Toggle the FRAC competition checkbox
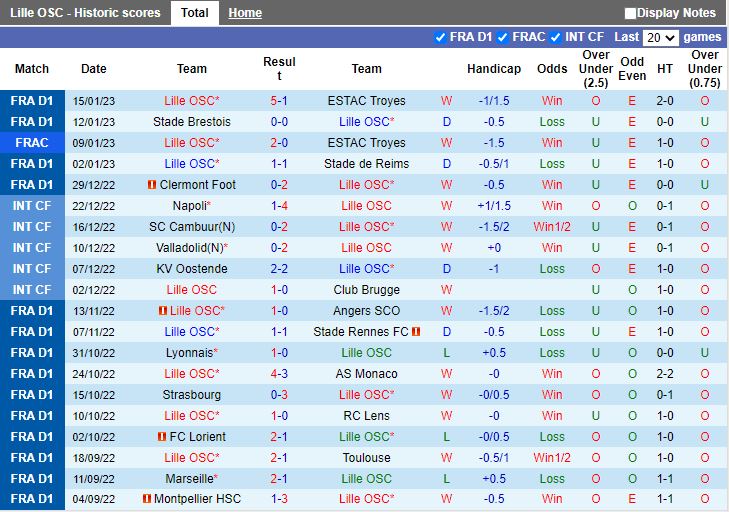 (503, 37)
